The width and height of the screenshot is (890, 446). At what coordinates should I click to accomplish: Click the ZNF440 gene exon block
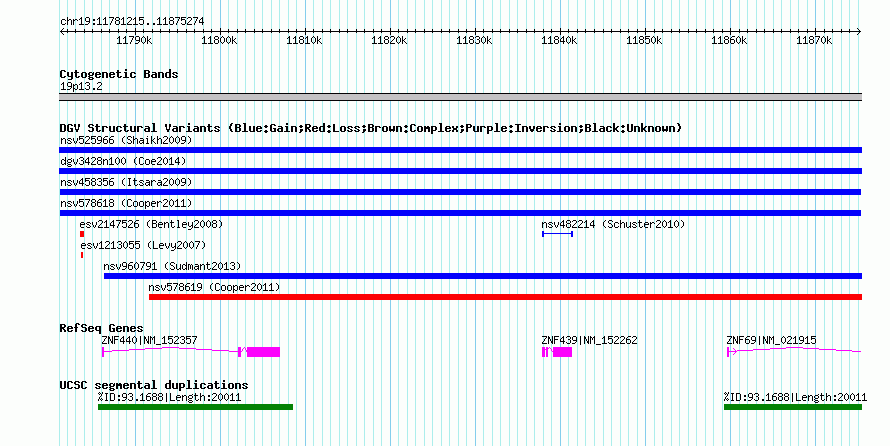pos(263,352)
